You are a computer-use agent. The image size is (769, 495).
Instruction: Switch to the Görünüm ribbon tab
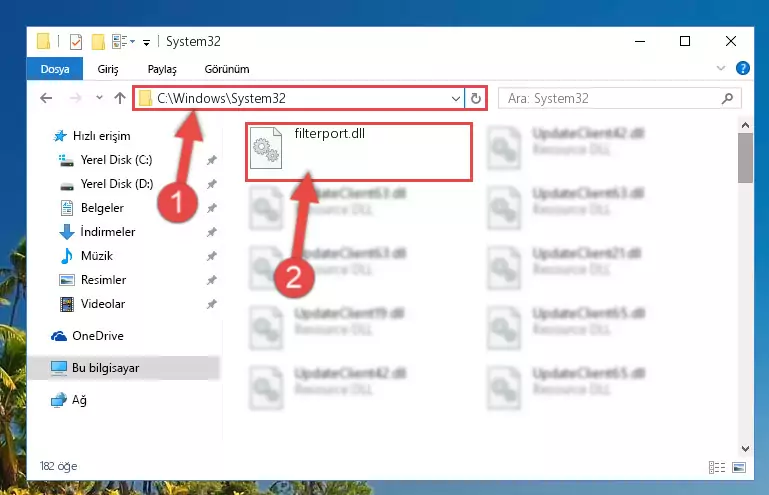[227, 69]
